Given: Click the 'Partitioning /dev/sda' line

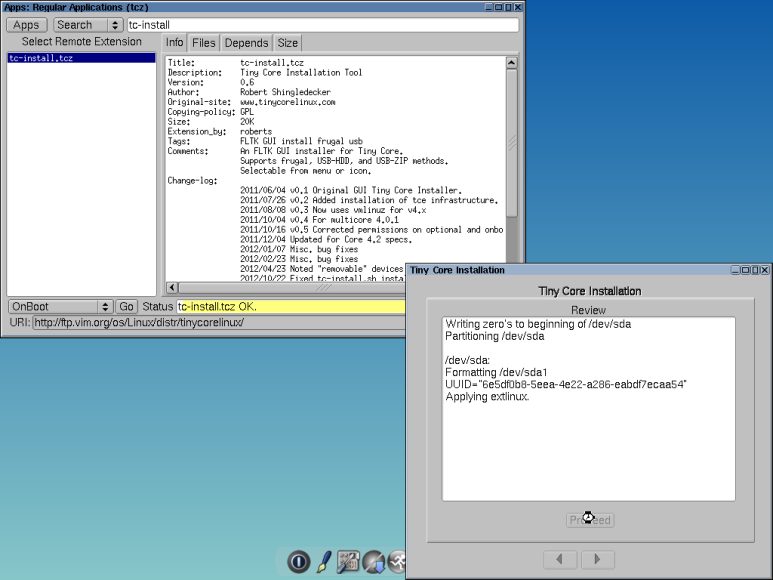Looking at the screenshot, I should pos(494,336).
